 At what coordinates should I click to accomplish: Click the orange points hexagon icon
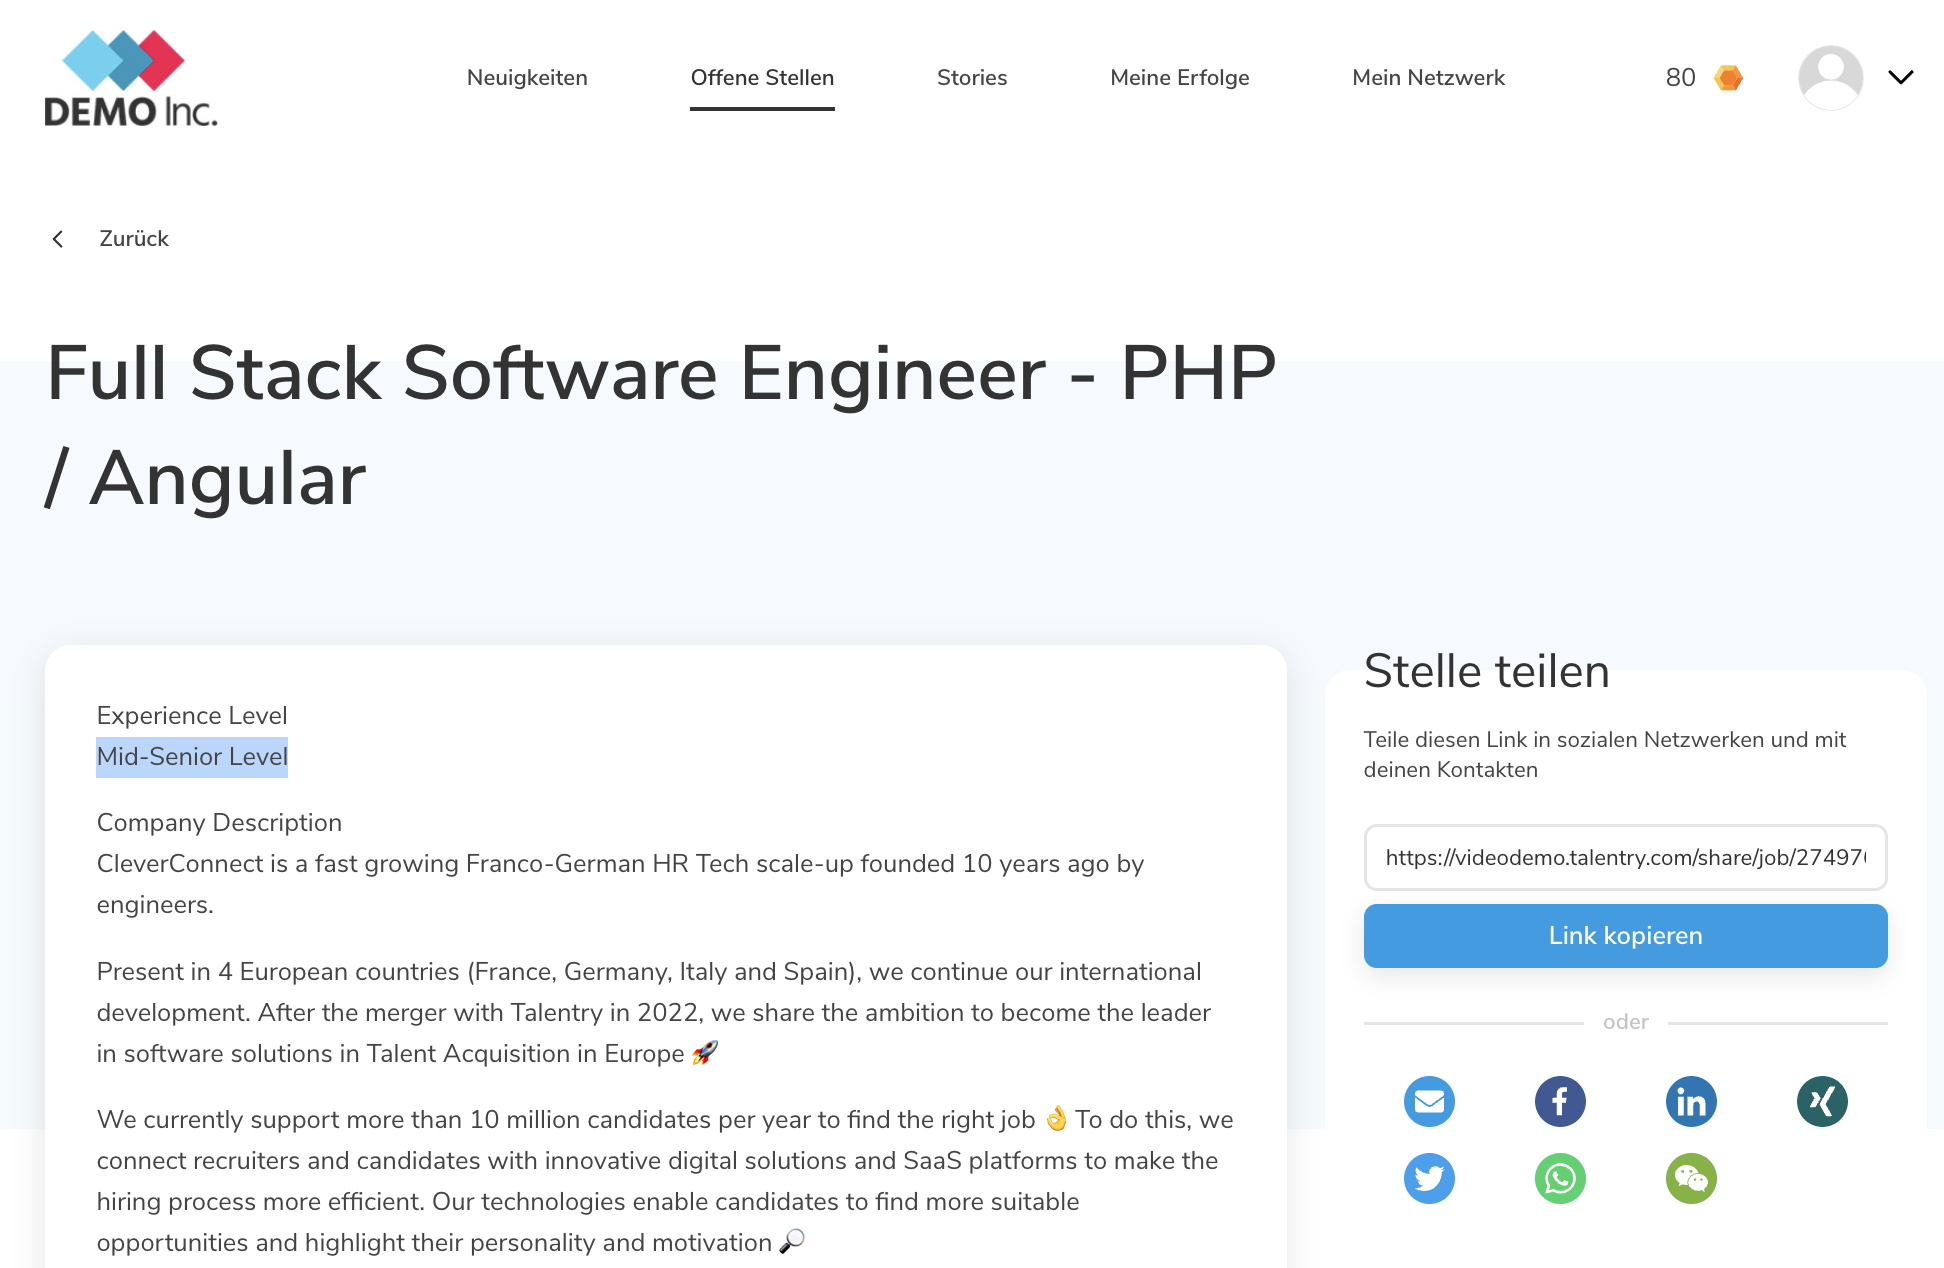tap(1728, 78)
